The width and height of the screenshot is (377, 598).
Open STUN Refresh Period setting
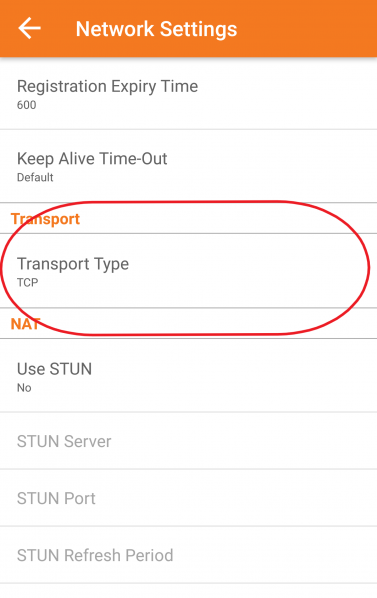tap(188, 555)
